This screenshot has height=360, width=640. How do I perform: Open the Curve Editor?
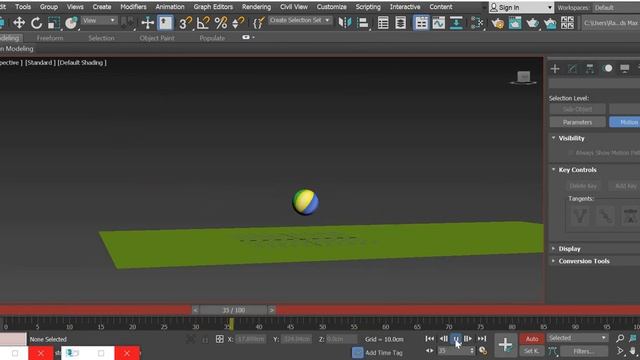pos(438,23)
